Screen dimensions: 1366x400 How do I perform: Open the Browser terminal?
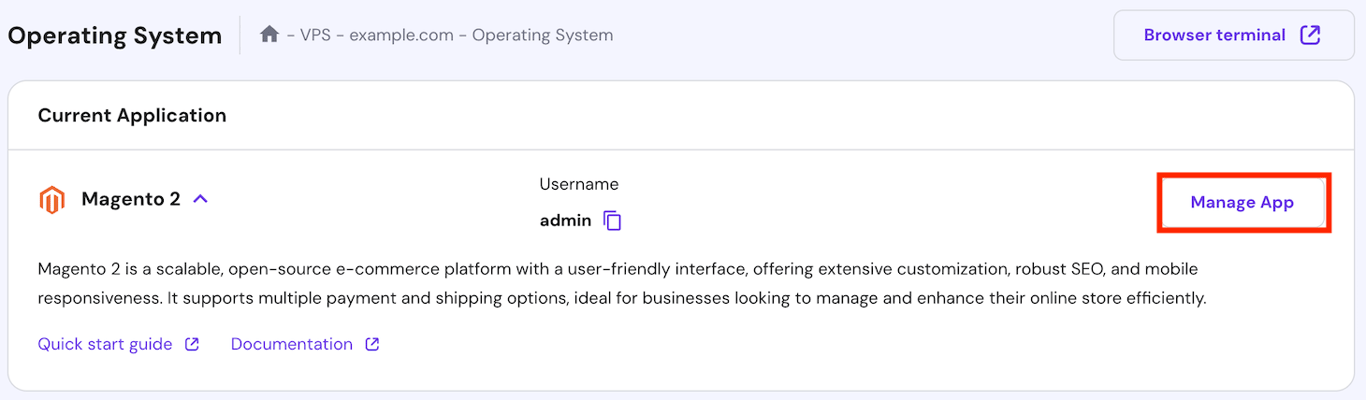(1233, 35)
